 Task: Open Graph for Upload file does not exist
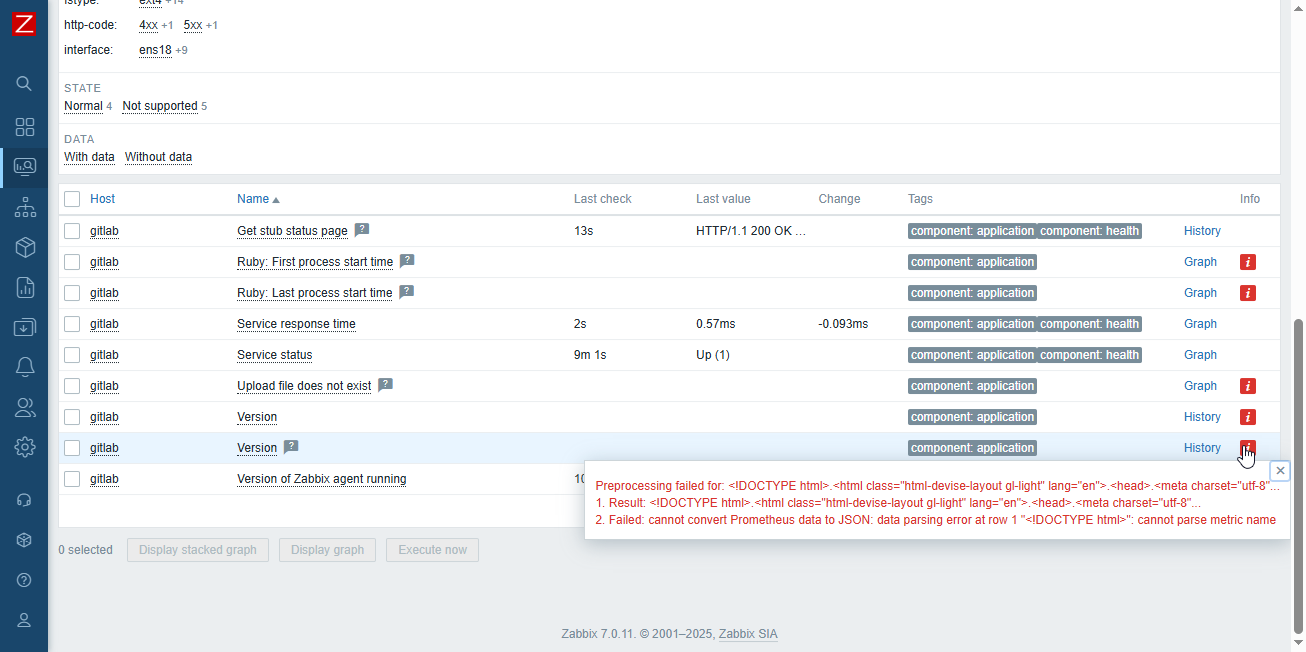tap(1200, 386)
